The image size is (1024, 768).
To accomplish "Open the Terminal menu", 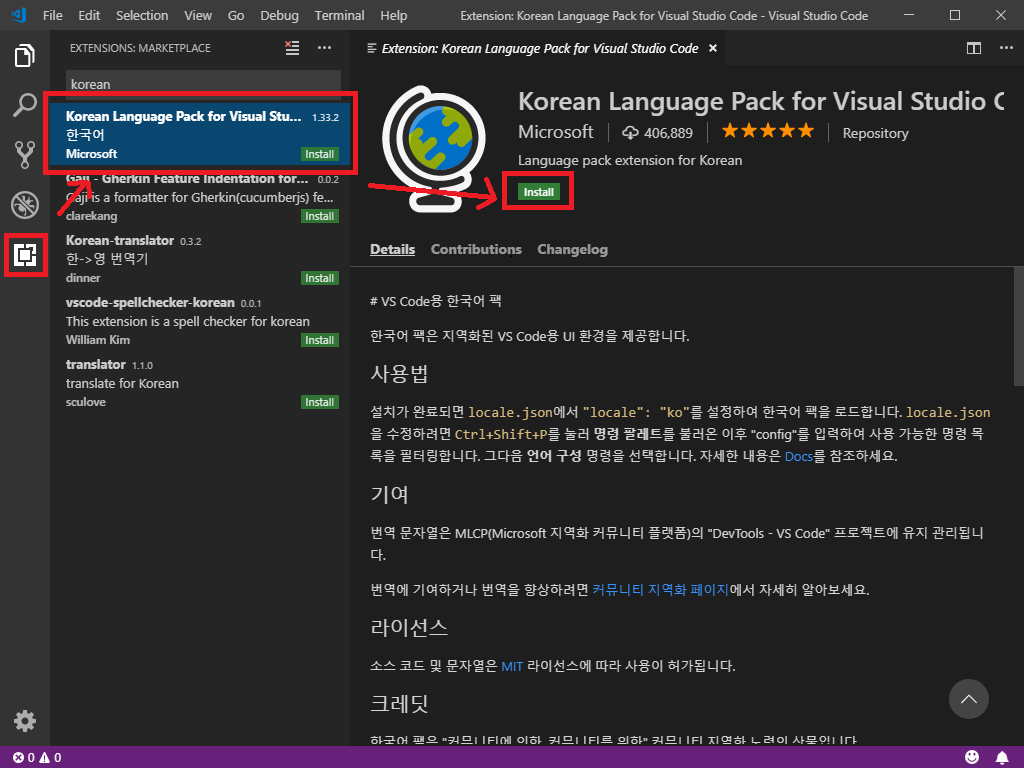I will [340, 15].
